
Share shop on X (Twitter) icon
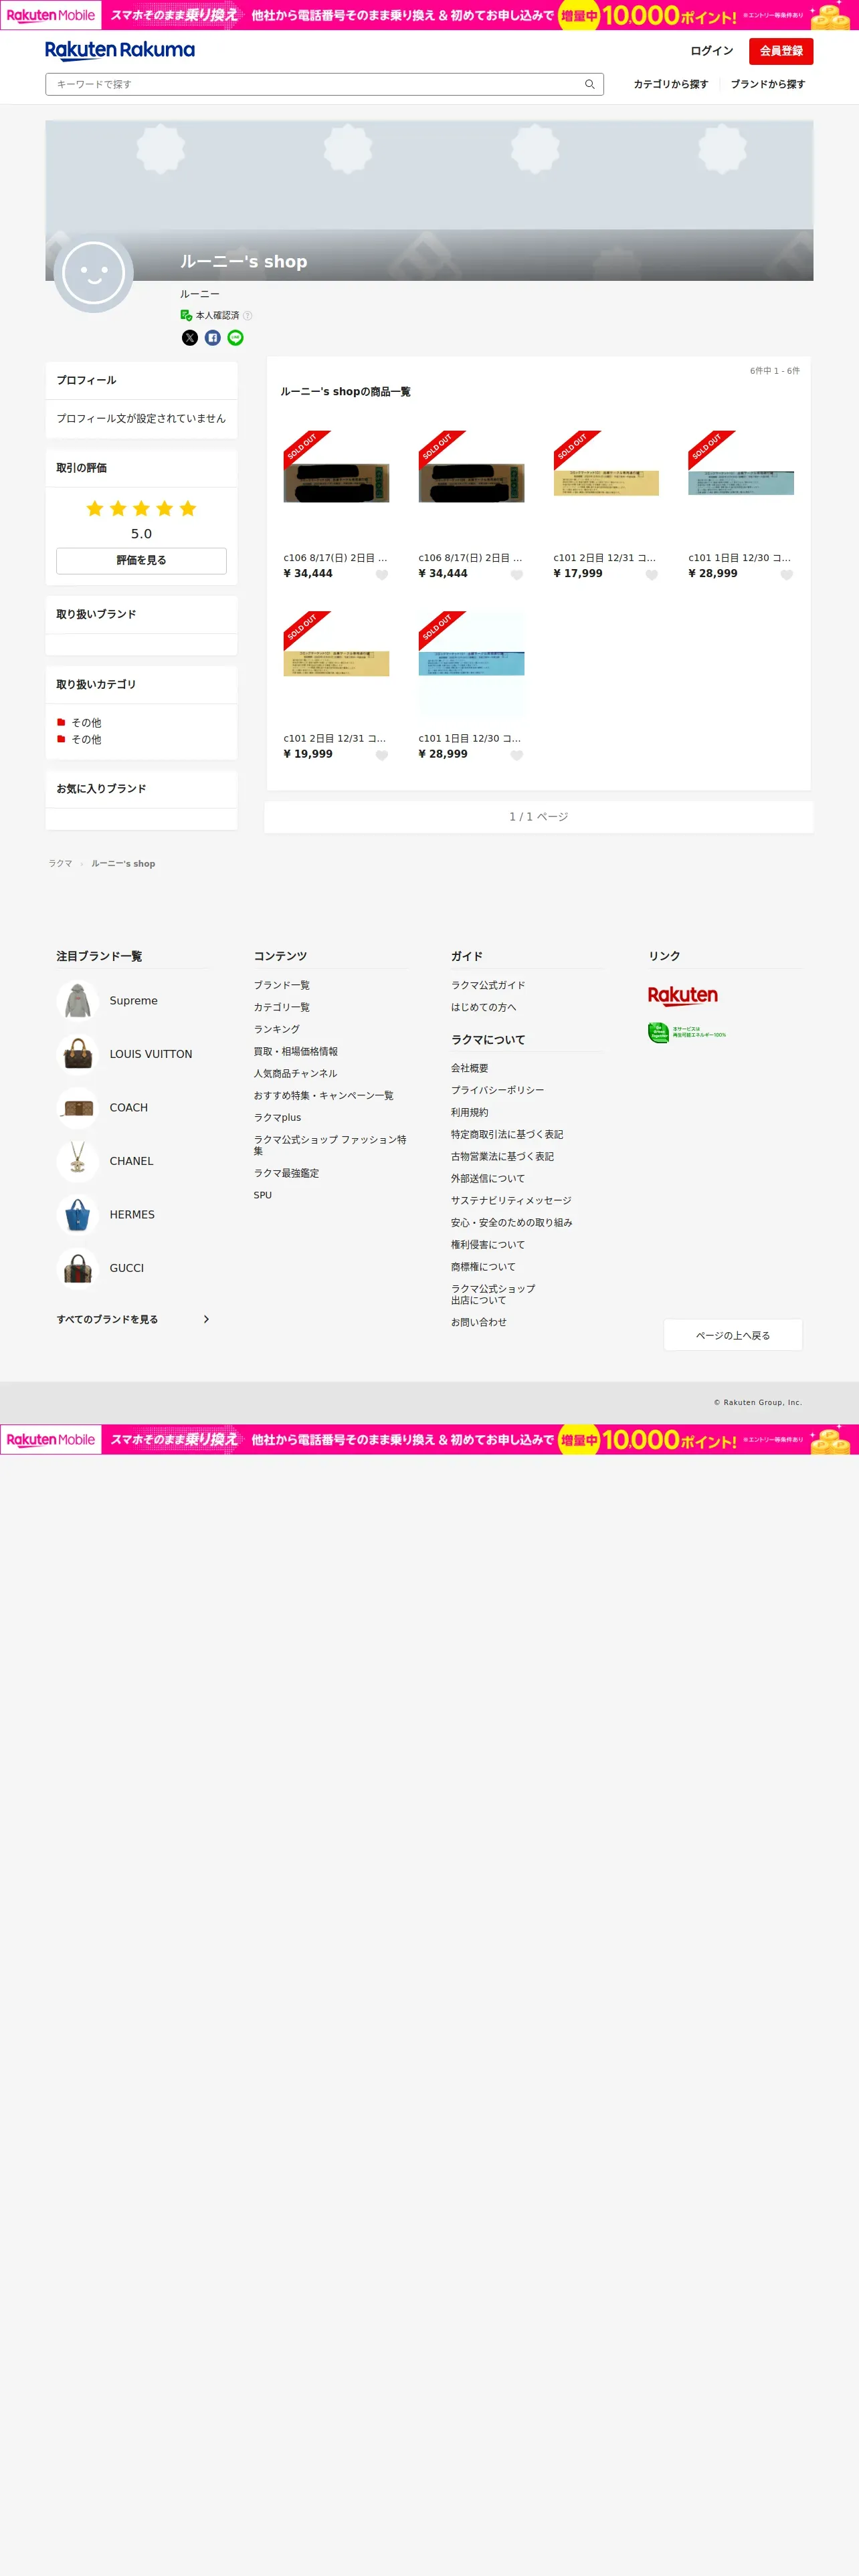(190, 338)
